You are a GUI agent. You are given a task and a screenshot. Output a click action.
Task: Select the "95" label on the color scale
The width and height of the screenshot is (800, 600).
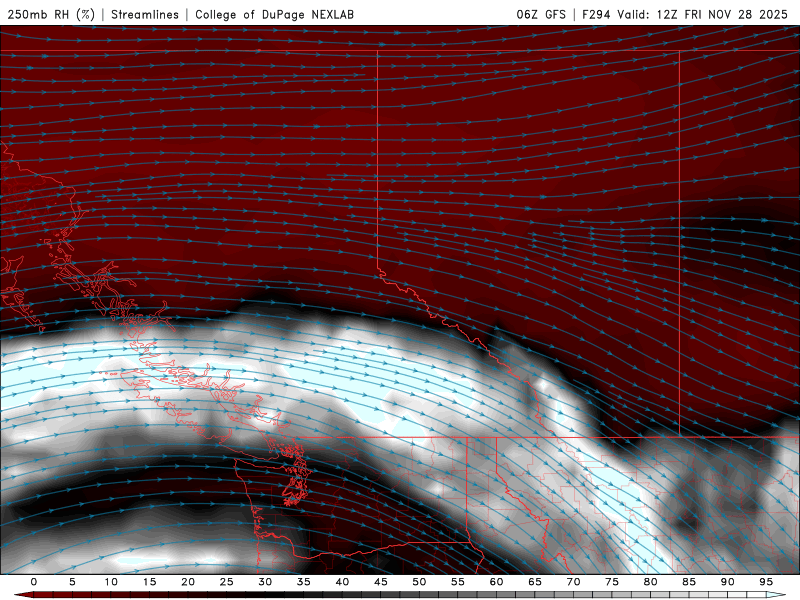tap(766, 582)
